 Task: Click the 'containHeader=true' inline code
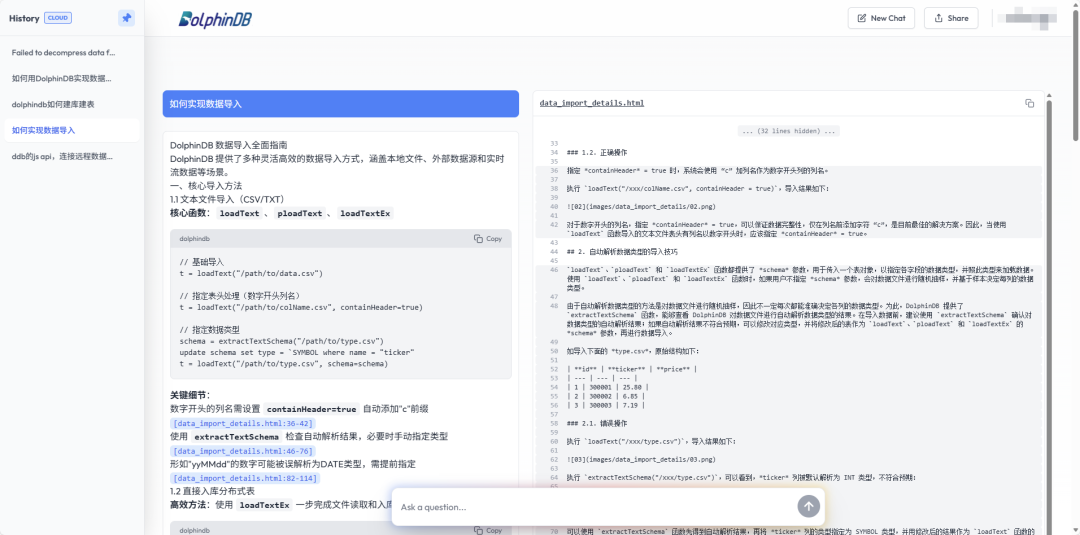pos(311,409)
